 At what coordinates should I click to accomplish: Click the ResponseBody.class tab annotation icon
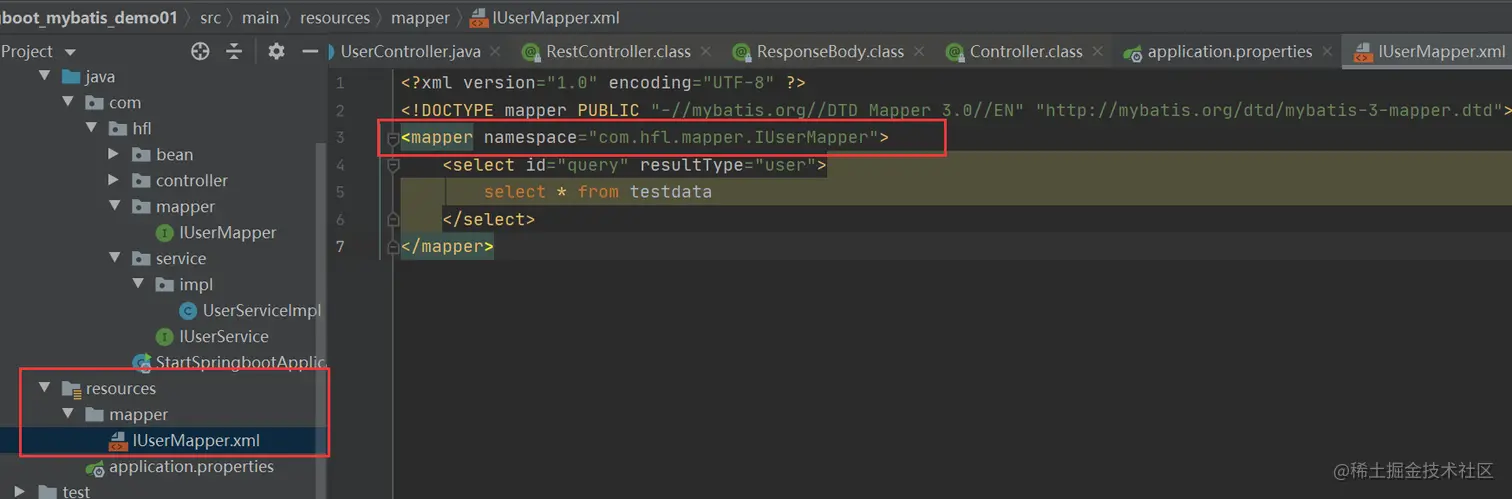741,52
